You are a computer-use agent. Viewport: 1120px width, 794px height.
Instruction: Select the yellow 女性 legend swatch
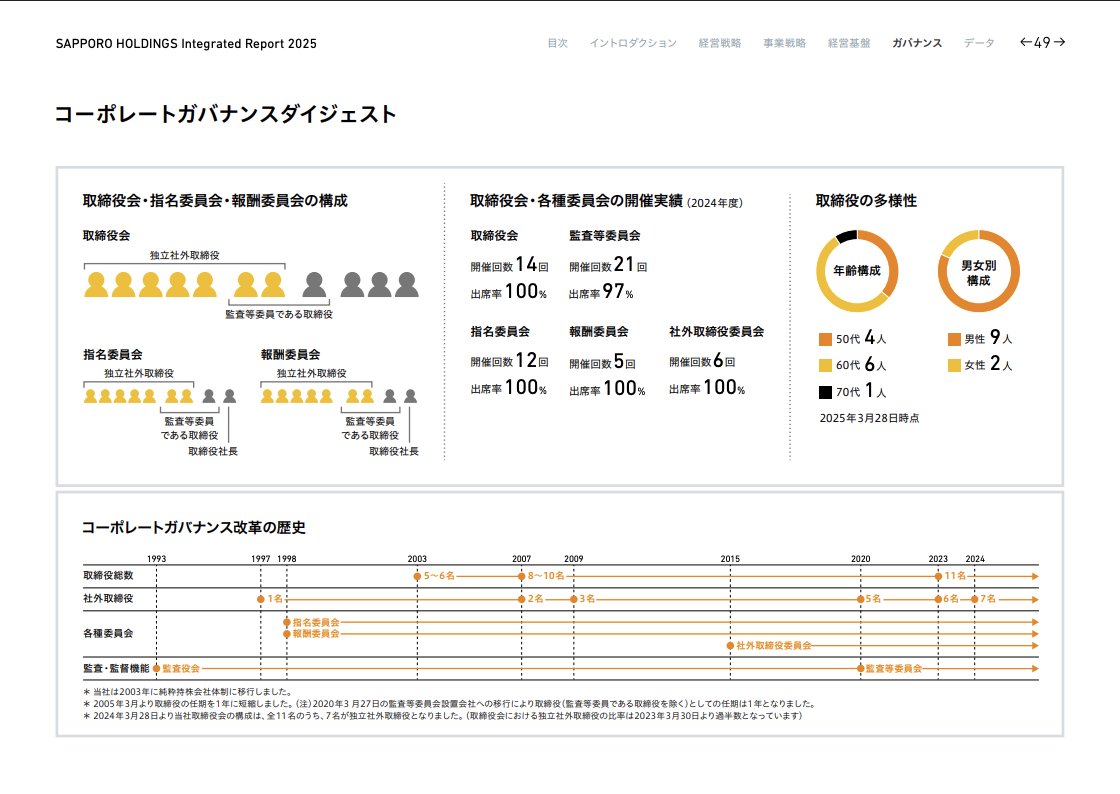click(x=954, y=366)
